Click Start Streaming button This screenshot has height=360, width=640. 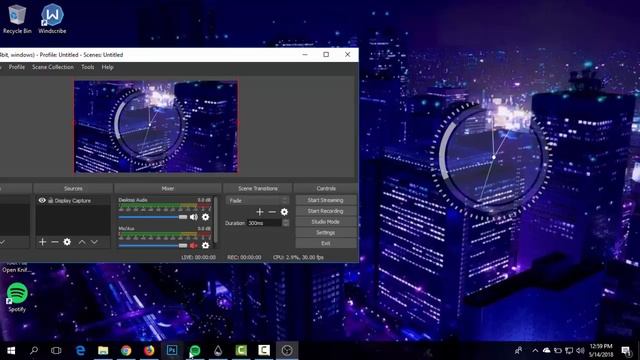click(x=325, y=200)
